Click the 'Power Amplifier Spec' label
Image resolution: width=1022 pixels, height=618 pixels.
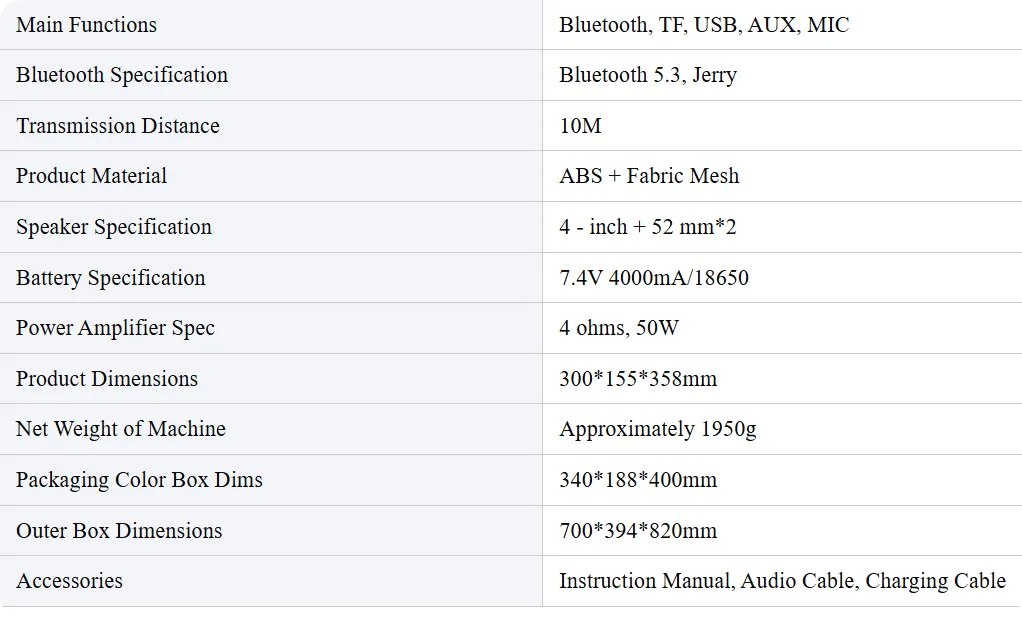[115, 328]
